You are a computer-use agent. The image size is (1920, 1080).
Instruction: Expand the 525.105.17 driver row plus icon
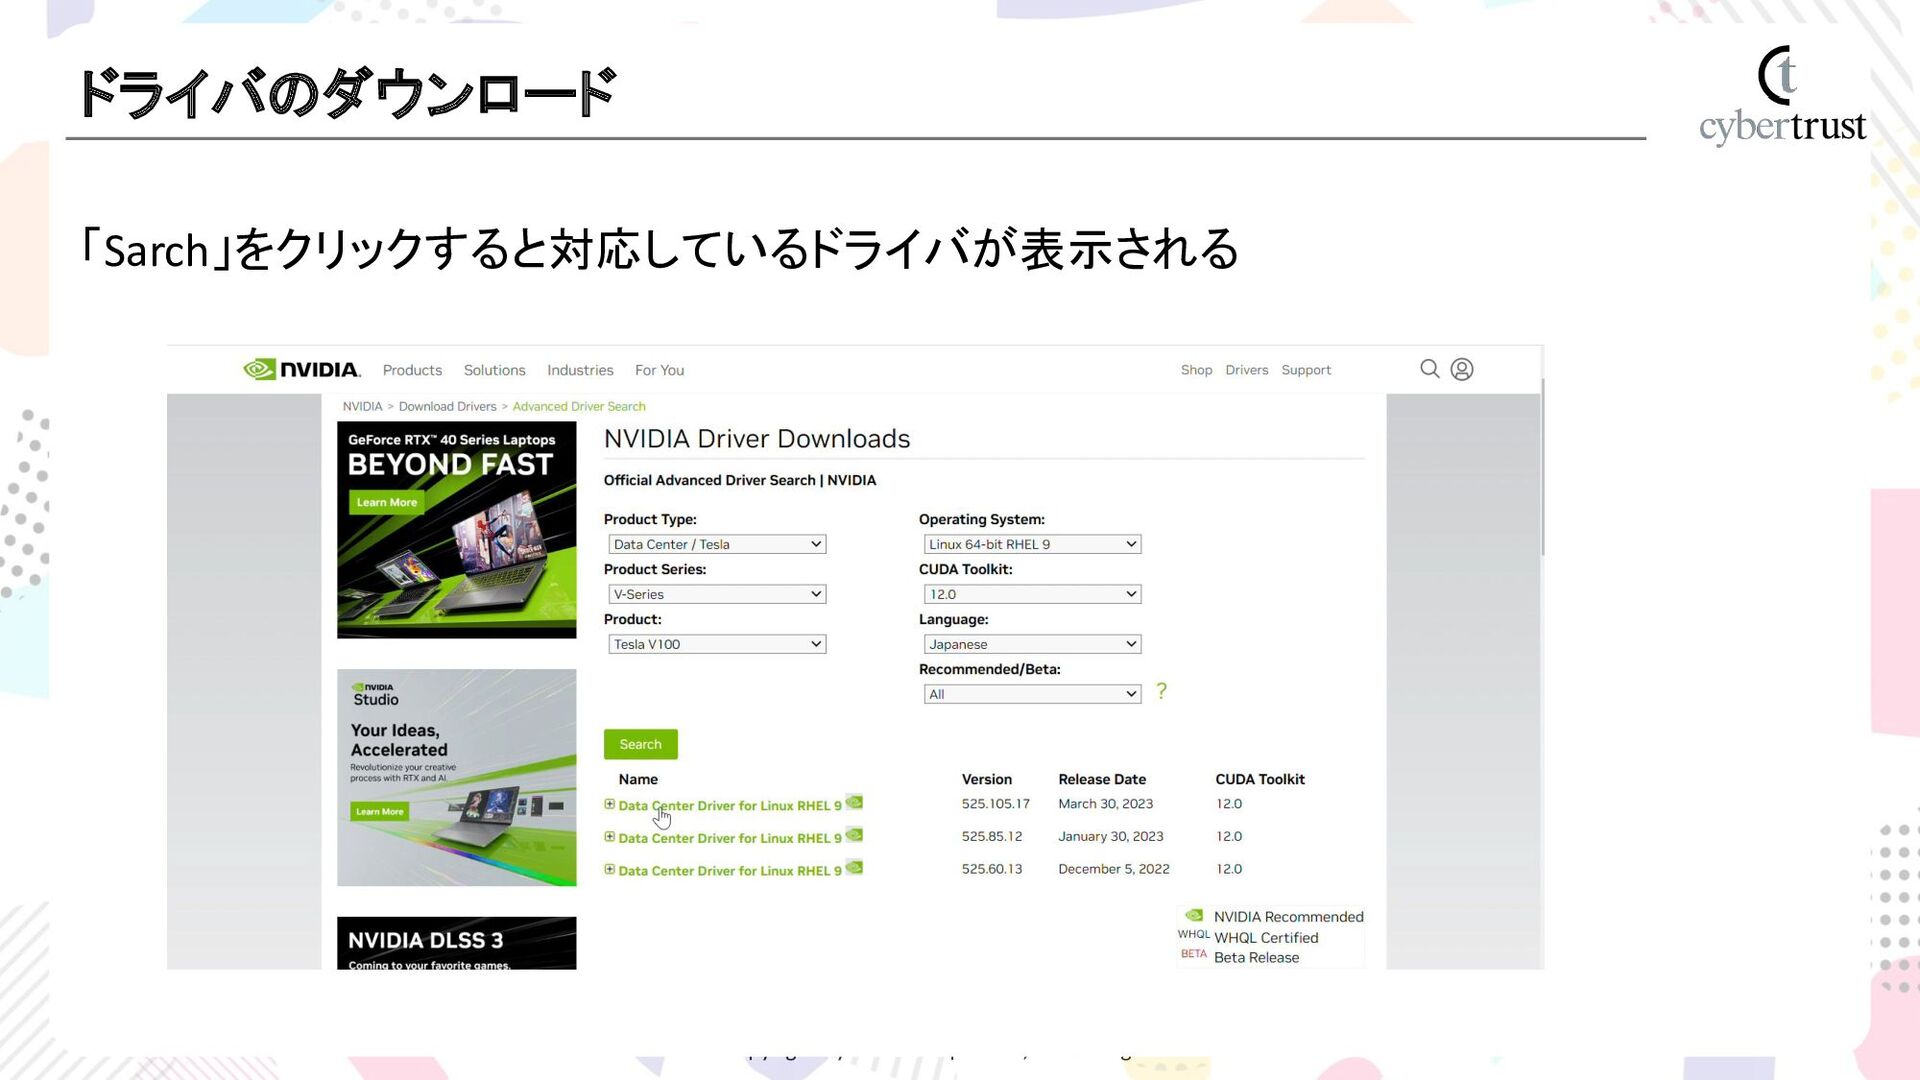[x=610, y=804]
